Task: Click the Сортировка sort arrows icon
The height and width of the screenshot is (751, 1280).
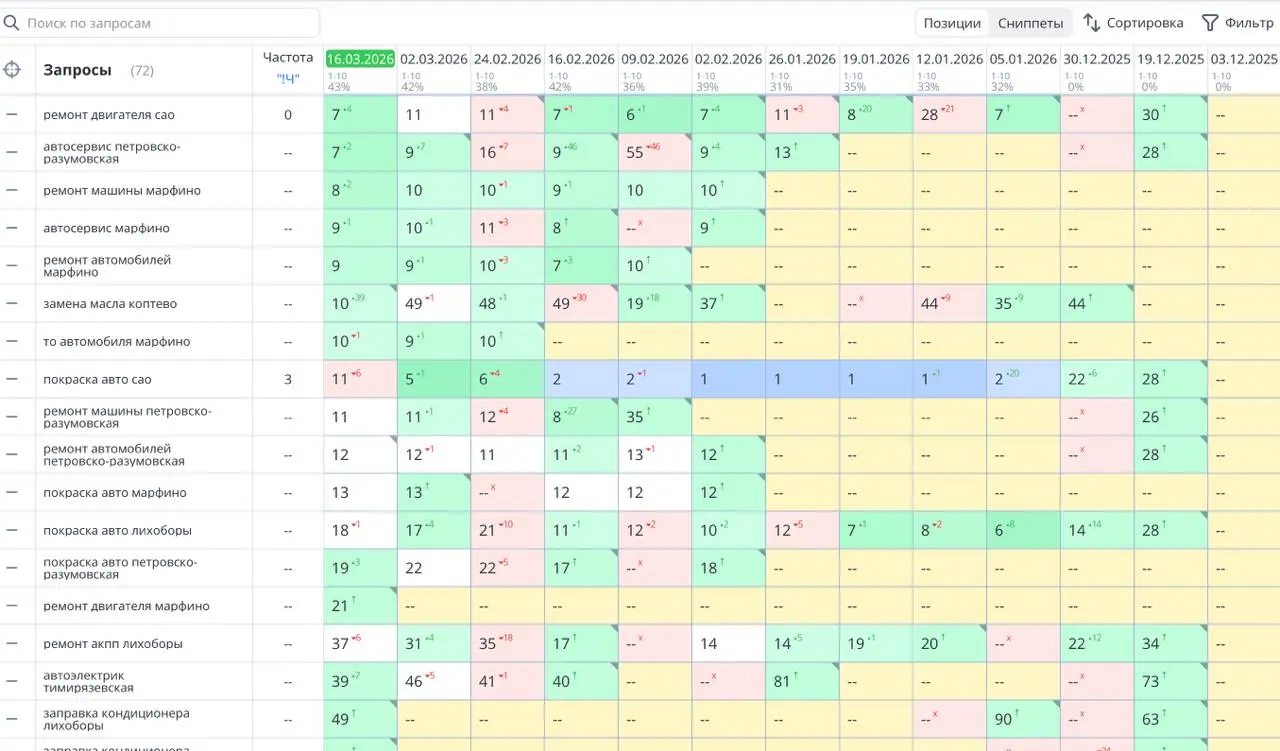Action: click(1092, 23)
